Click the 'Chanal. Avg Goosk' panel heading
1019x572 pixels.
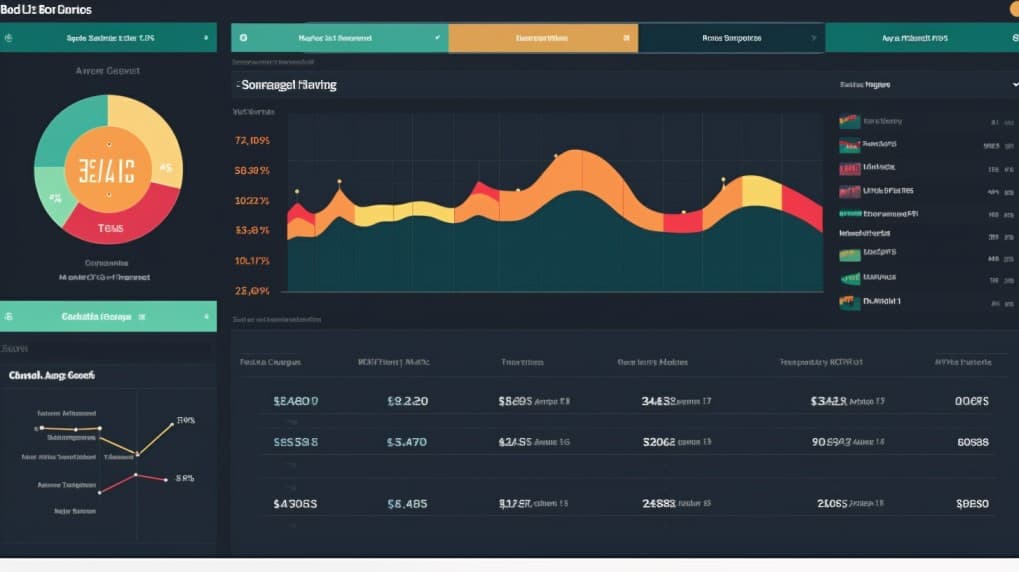[51, 376]
